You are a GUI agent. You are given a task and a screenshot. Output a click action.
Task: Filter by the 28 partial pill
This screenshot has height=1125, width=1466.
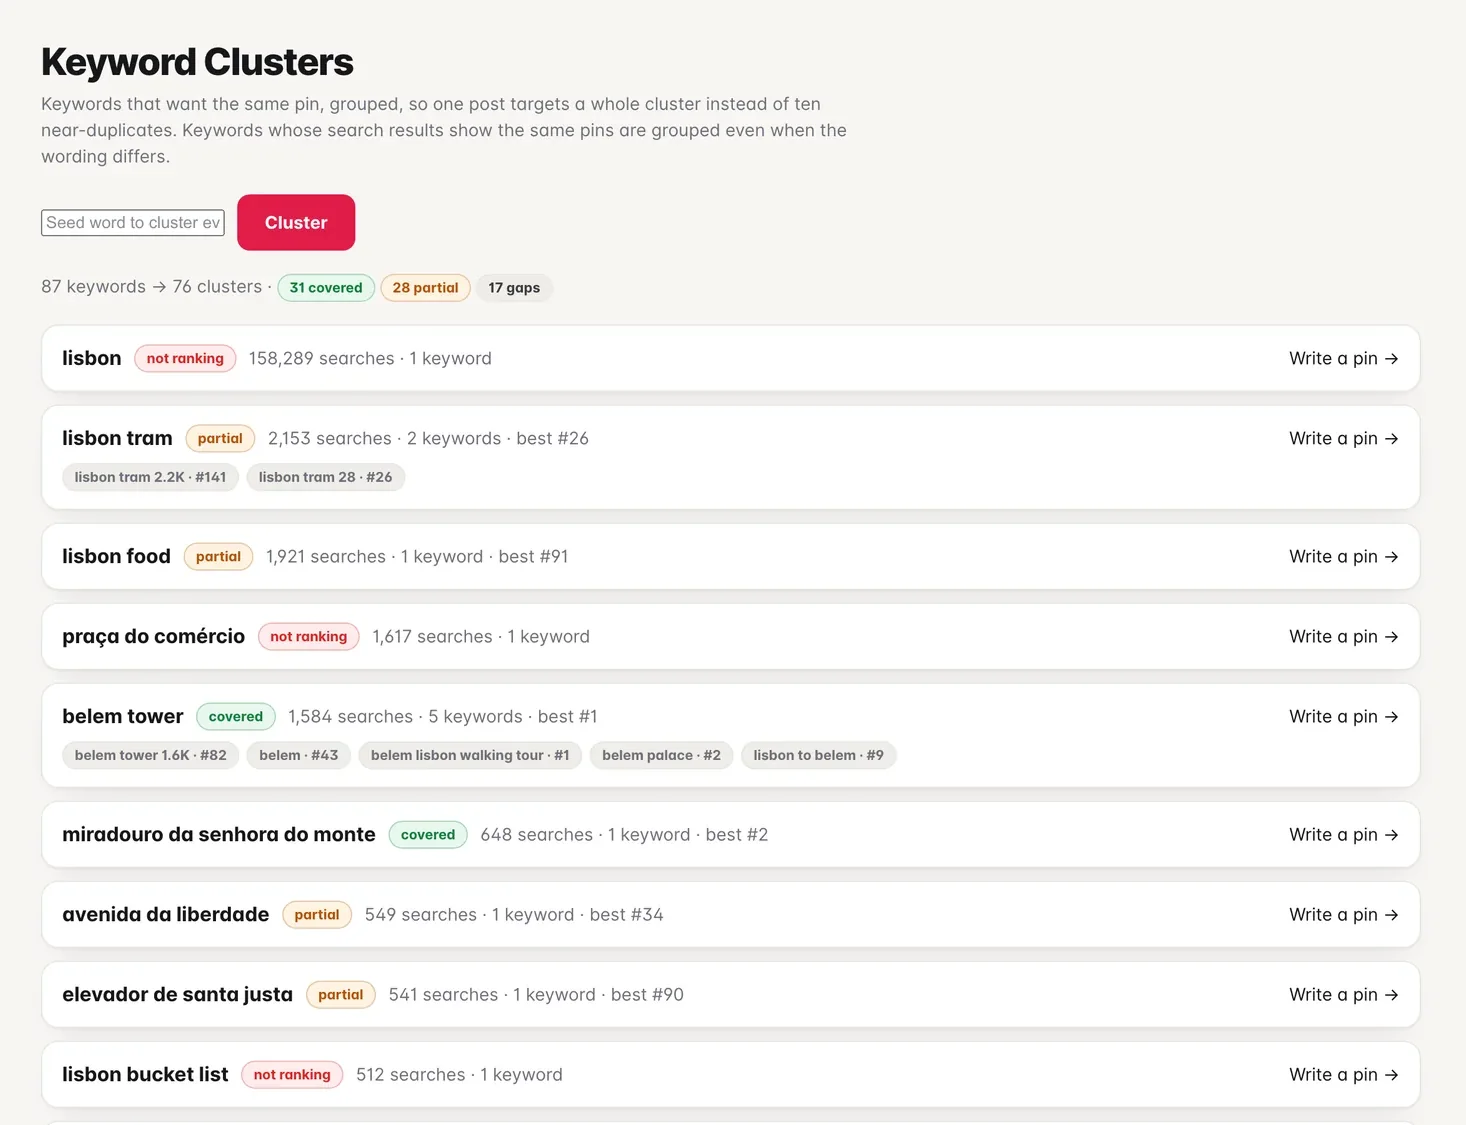425,287
